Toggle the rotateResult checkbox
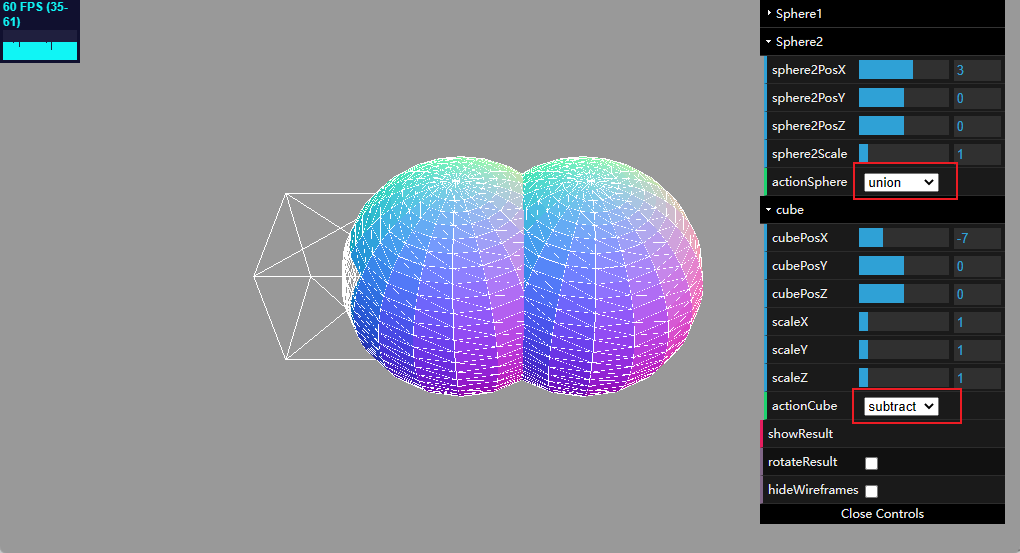 (x=871, y=463)
